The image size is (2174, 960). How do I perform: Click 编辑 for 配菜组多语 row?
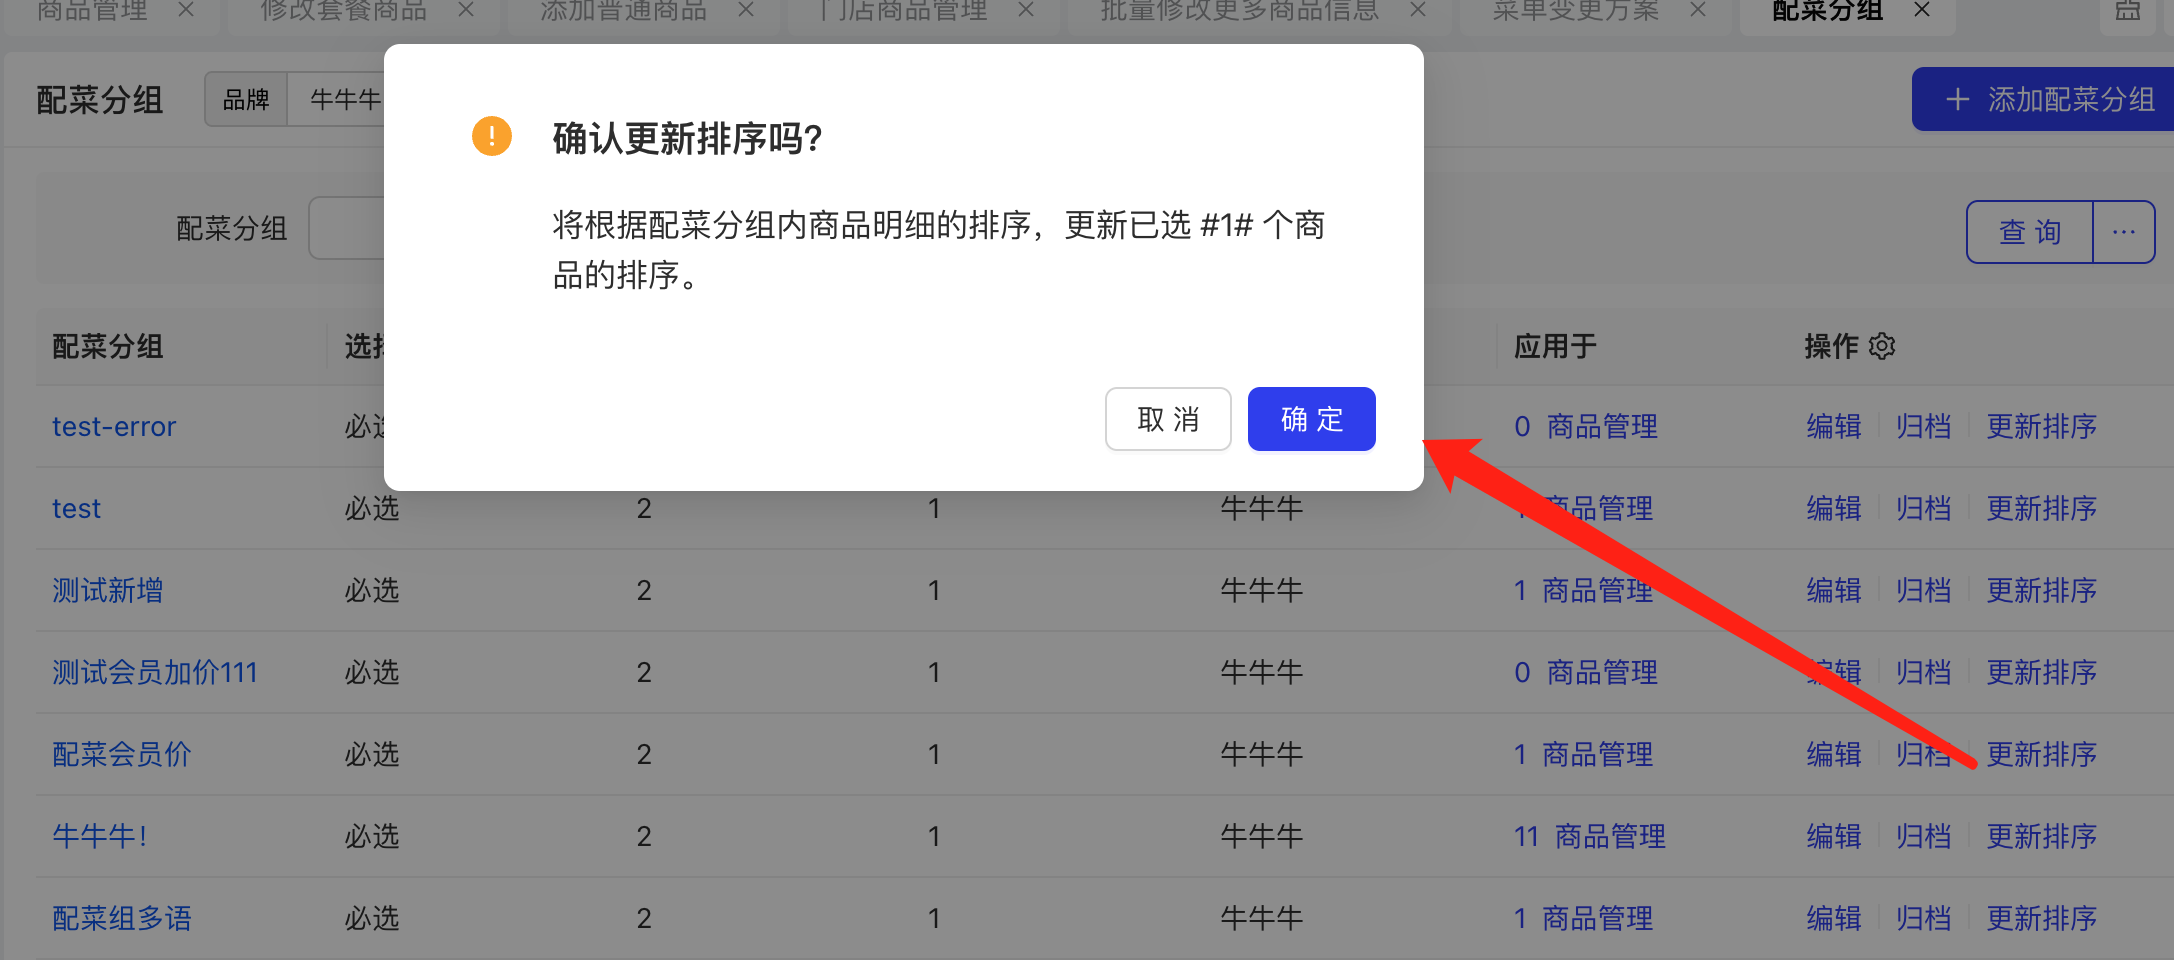[1834, 918]
